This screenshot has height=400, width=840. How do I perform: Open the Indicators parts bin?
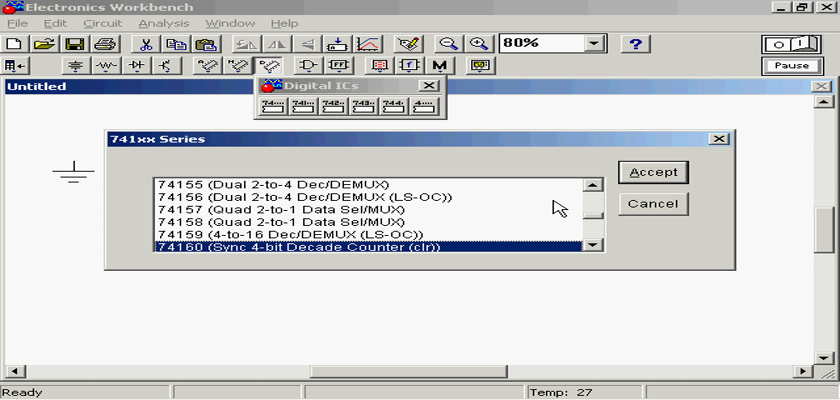(379, 66)
